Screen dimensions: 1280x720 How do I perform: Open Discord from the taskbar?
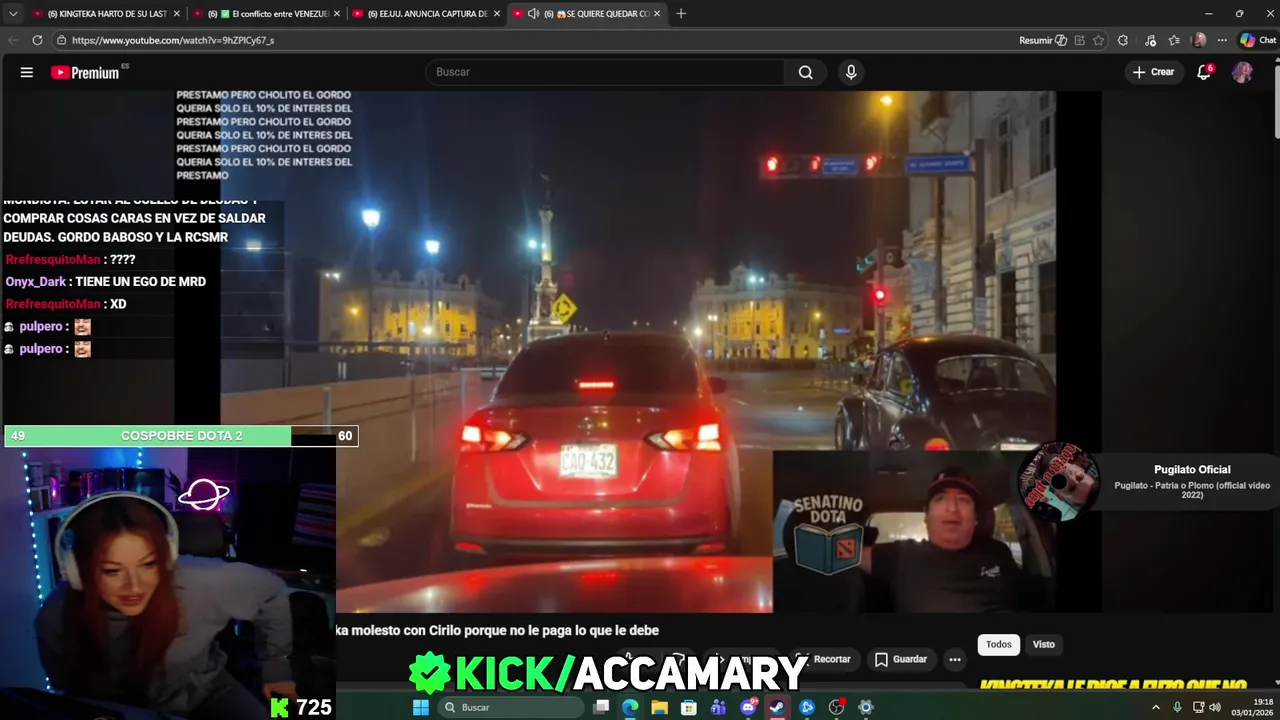(748, 707)
